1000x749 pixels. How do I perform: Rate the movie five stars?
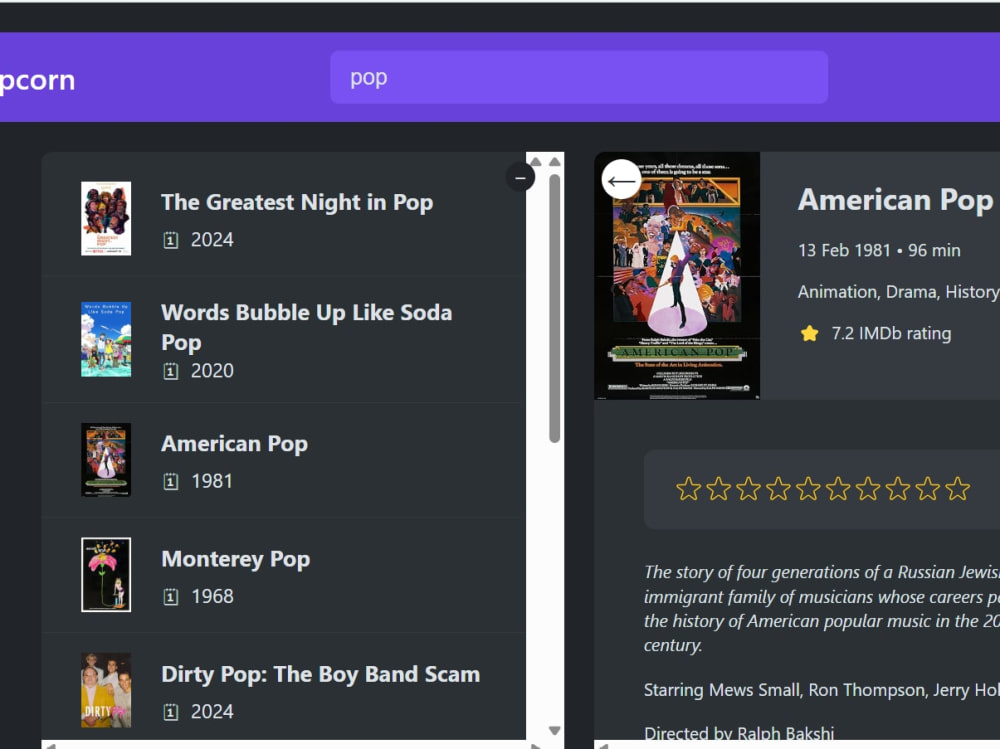808,489
